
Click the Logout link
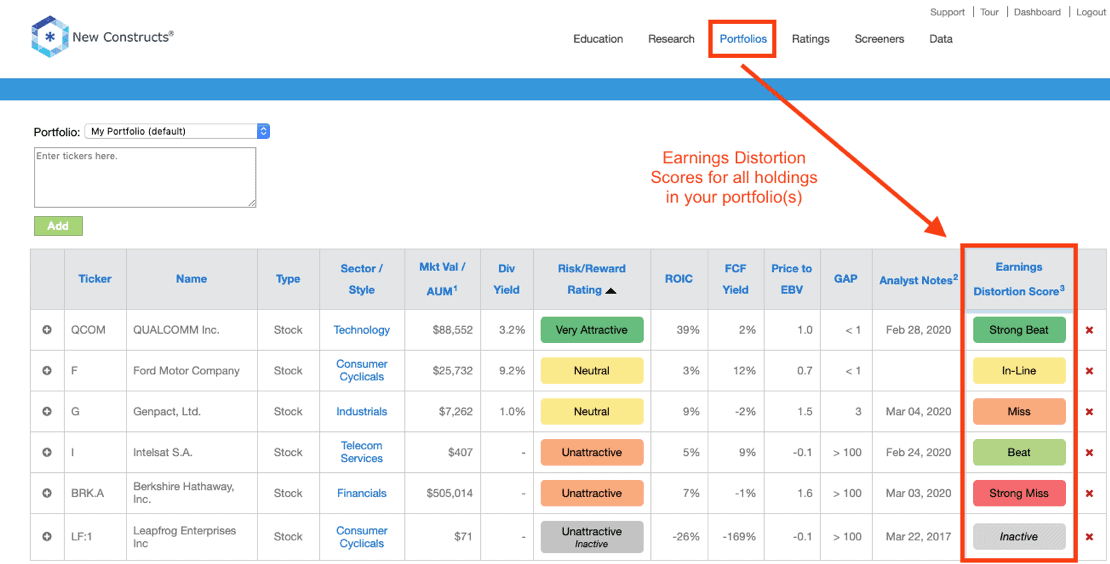(1091, 12)
